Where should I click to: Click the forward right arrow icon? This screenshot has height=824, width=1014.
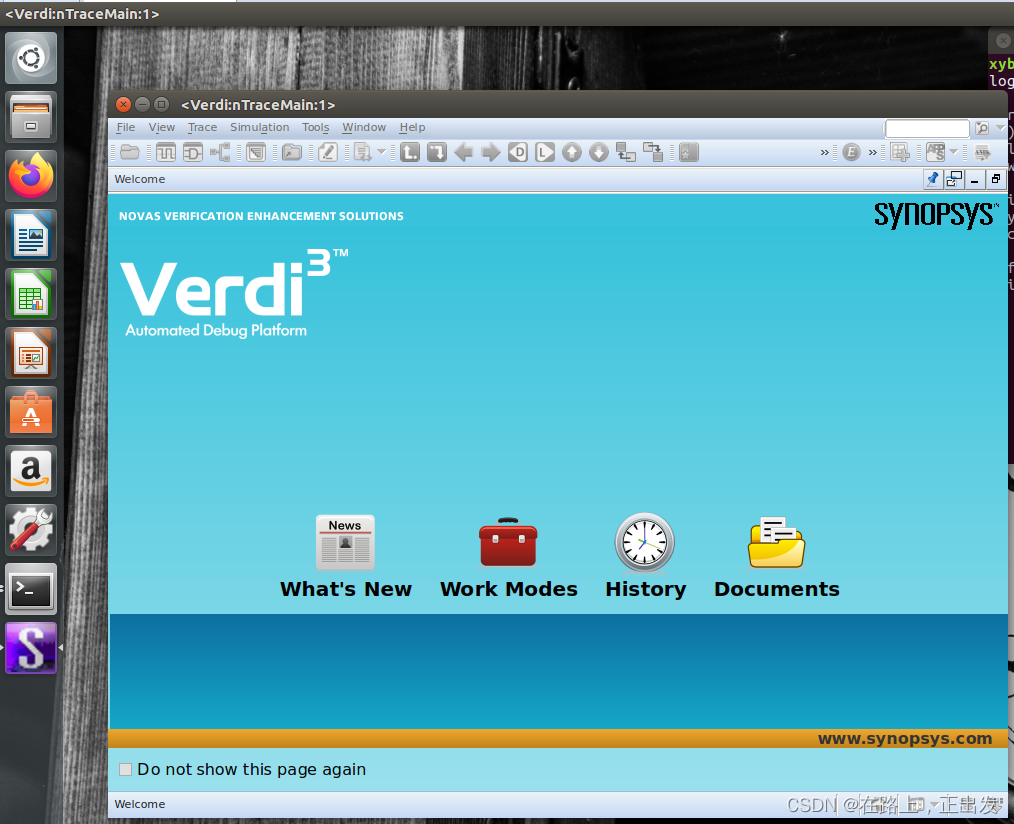click(491, 153)
